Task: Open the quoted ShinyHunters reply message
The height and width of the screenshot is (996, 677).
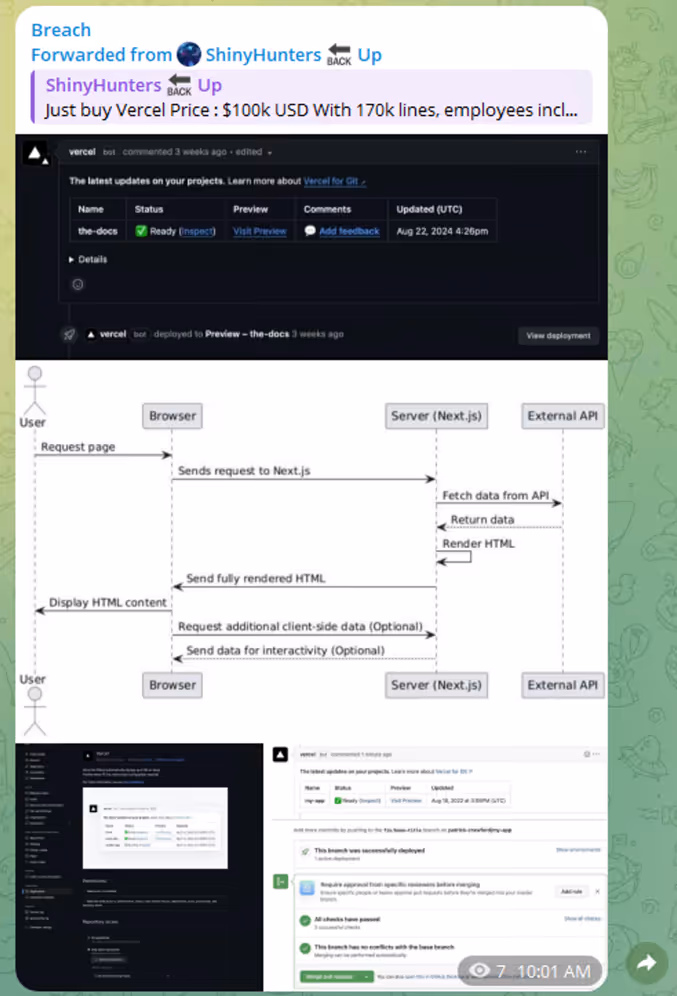Action: point(312,97)
